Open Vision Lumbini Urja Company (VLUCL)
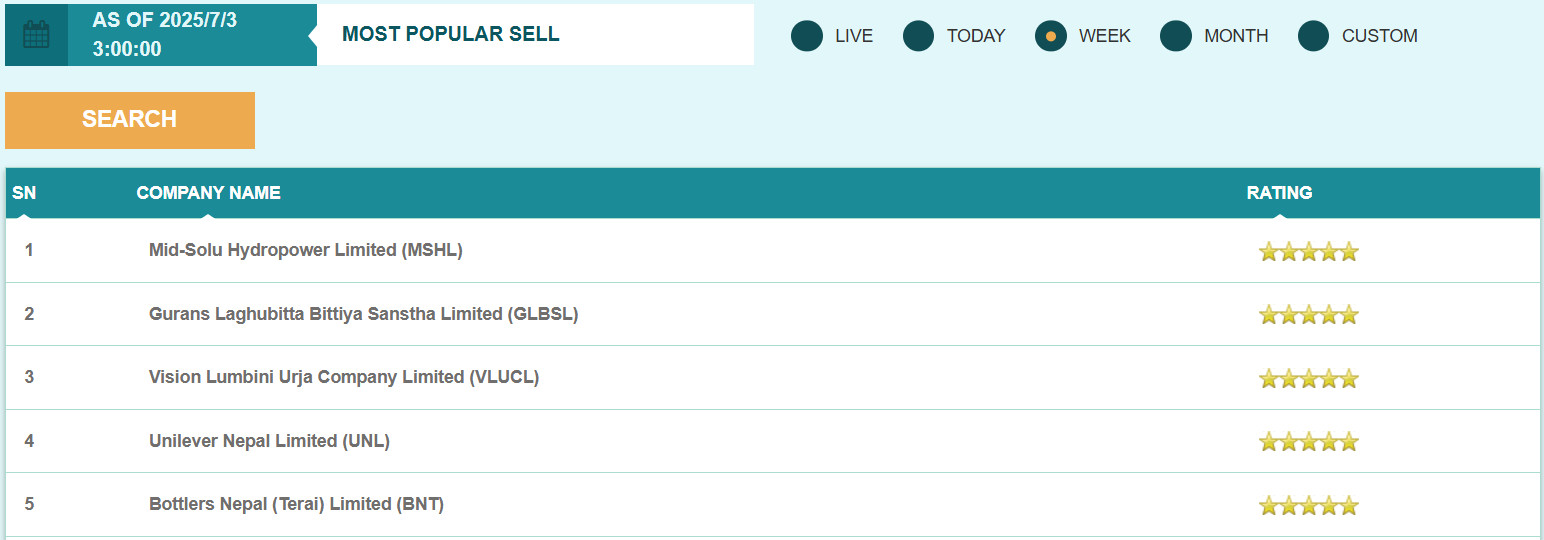 click(x=344, y=377)
